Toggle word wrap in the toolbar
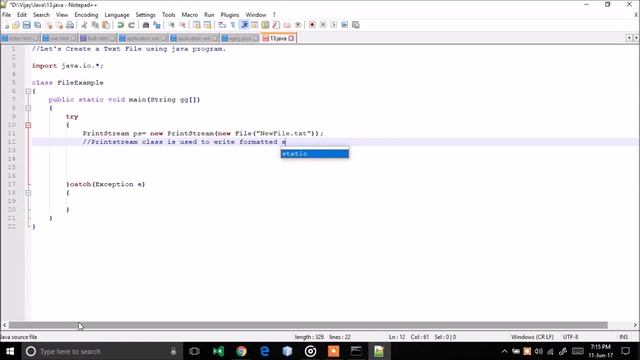Screen dimensions: 640x360 point(222,25)
